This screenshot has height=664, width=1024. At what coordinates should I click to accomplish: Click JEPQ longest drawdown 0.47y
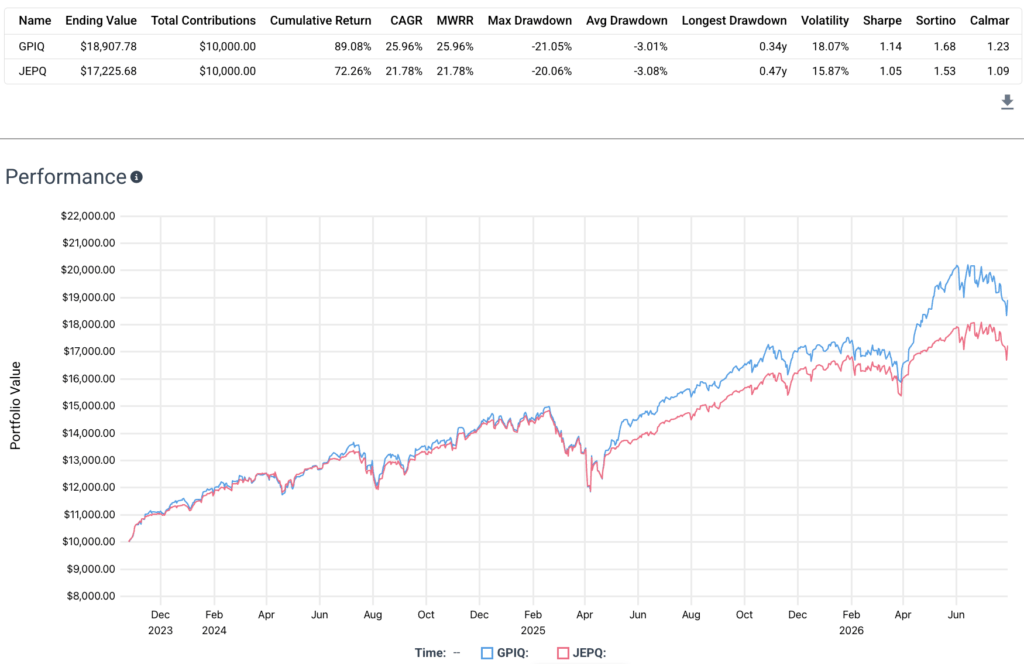pyautogui.click(x=773, y=71)
